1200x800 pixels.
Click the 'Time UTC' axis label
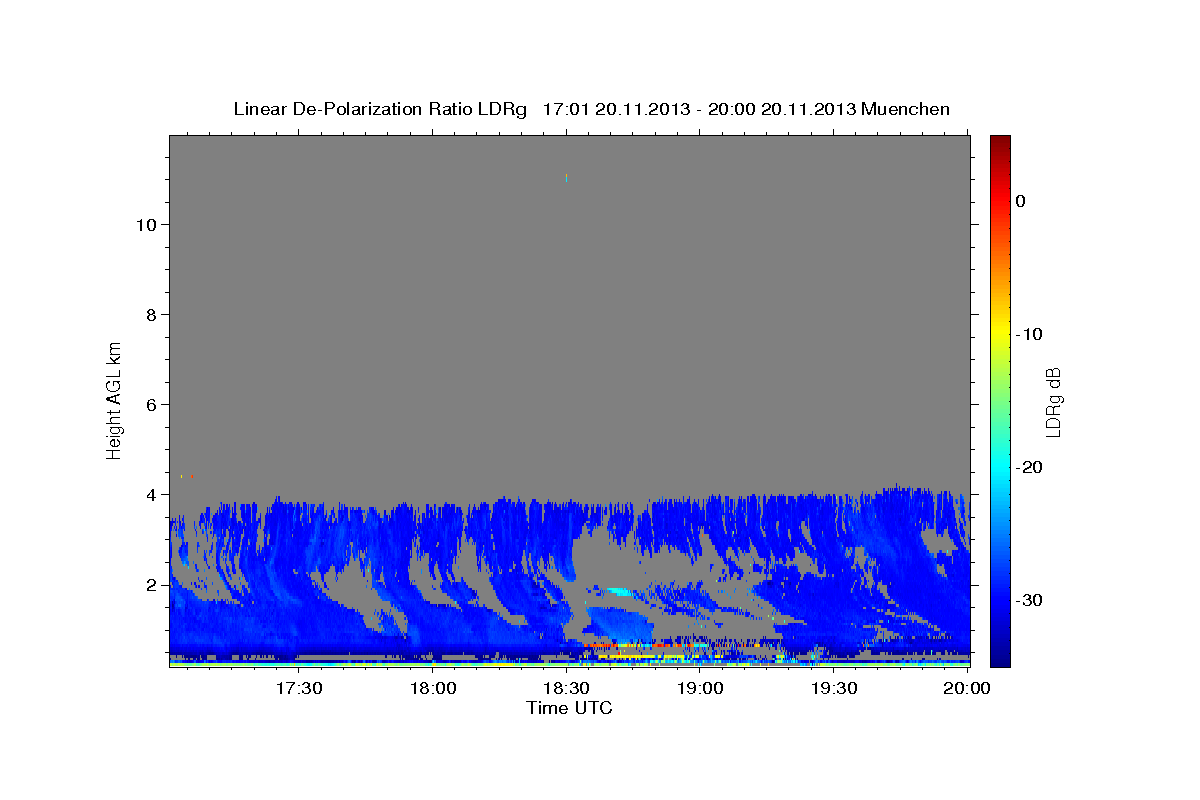pyautogui.click(x=569, y=708)
